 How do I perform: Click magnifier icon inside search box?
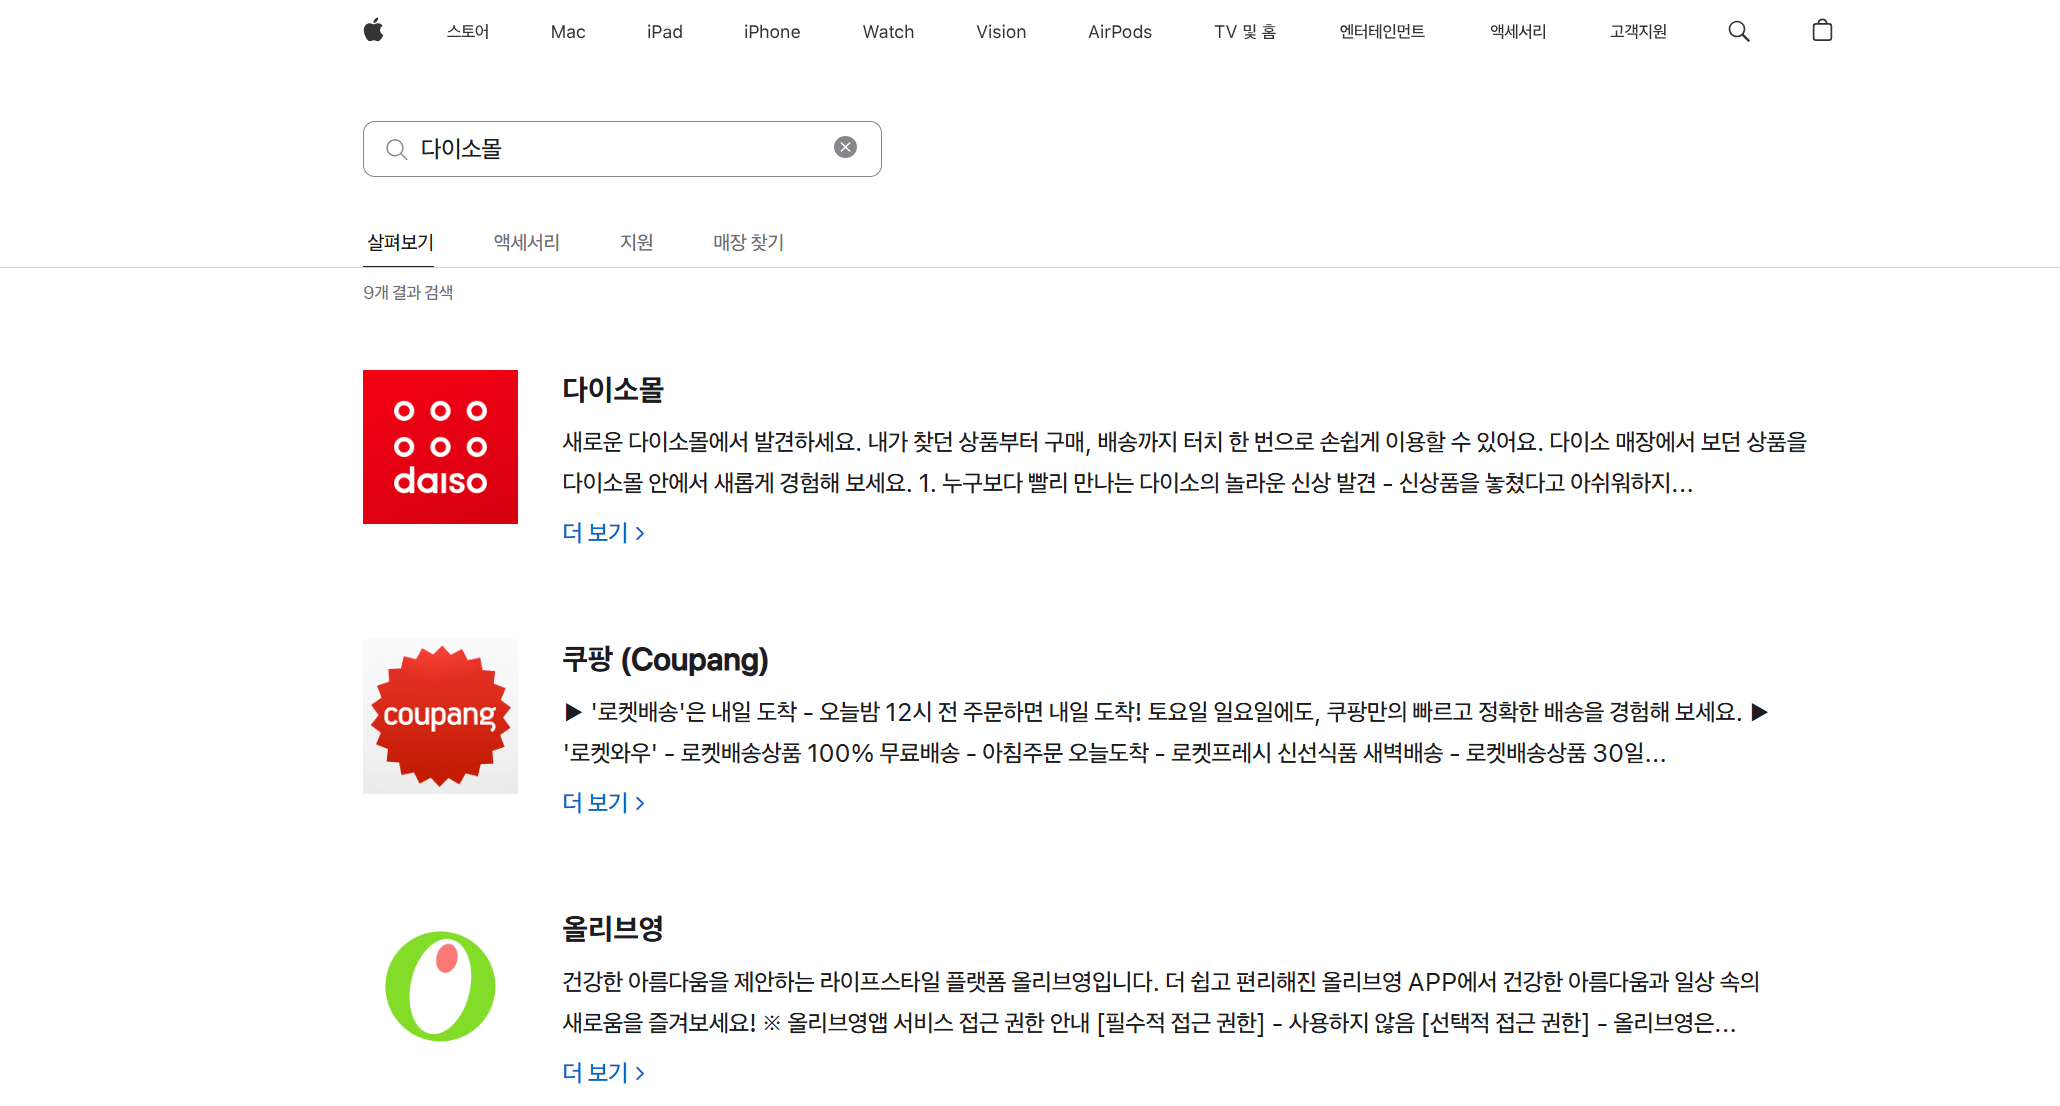396,149
